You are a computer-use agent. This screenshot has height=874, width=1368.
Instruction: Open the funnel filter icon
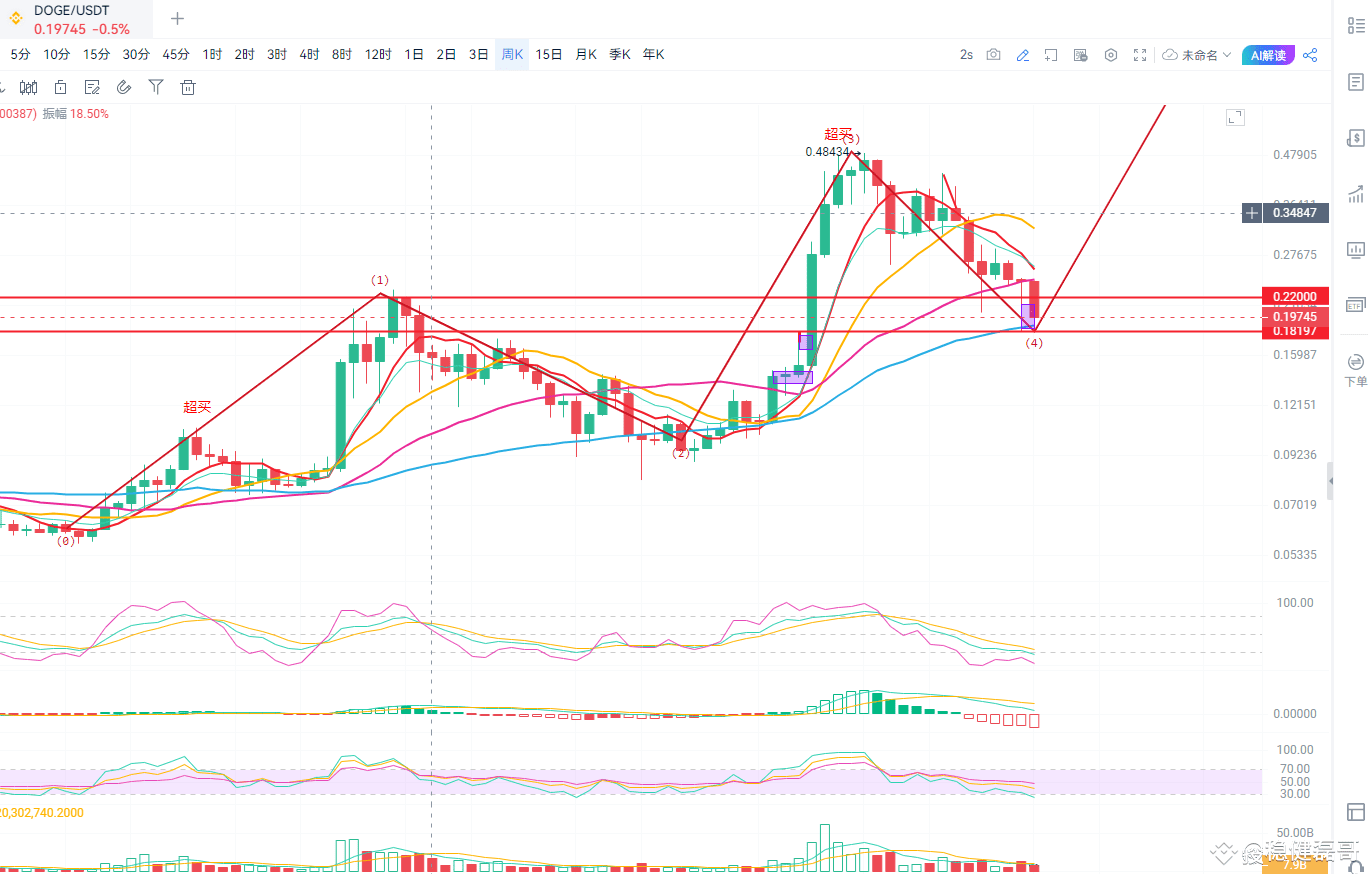point(156,87)
